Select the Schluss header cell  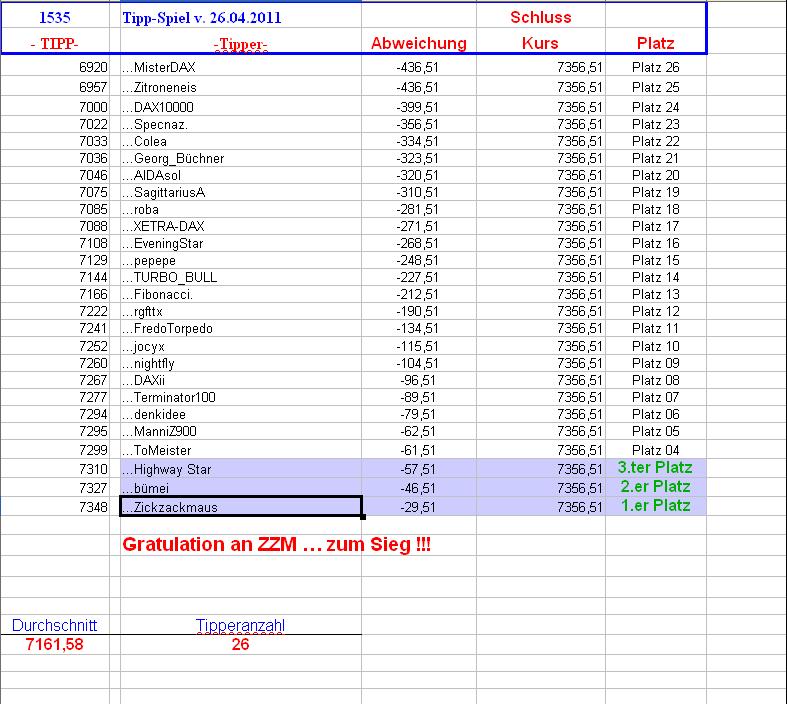point(541,17)
